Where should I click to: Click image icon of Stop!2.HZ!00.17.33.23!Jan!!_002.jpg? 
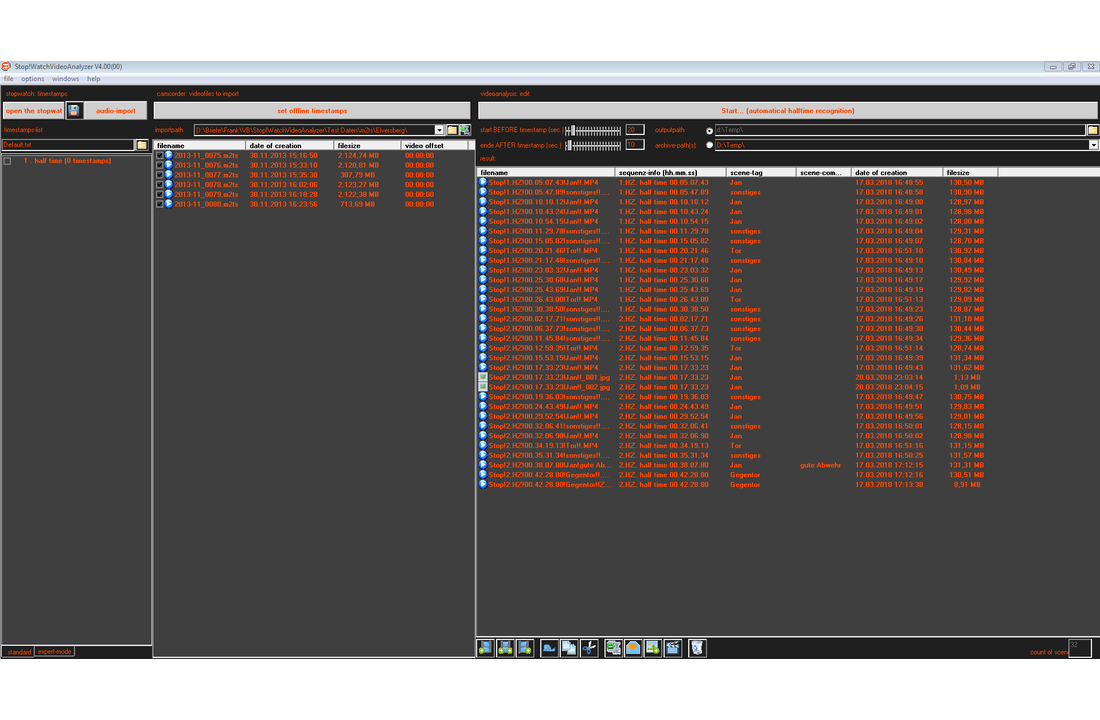click(483, 387)
